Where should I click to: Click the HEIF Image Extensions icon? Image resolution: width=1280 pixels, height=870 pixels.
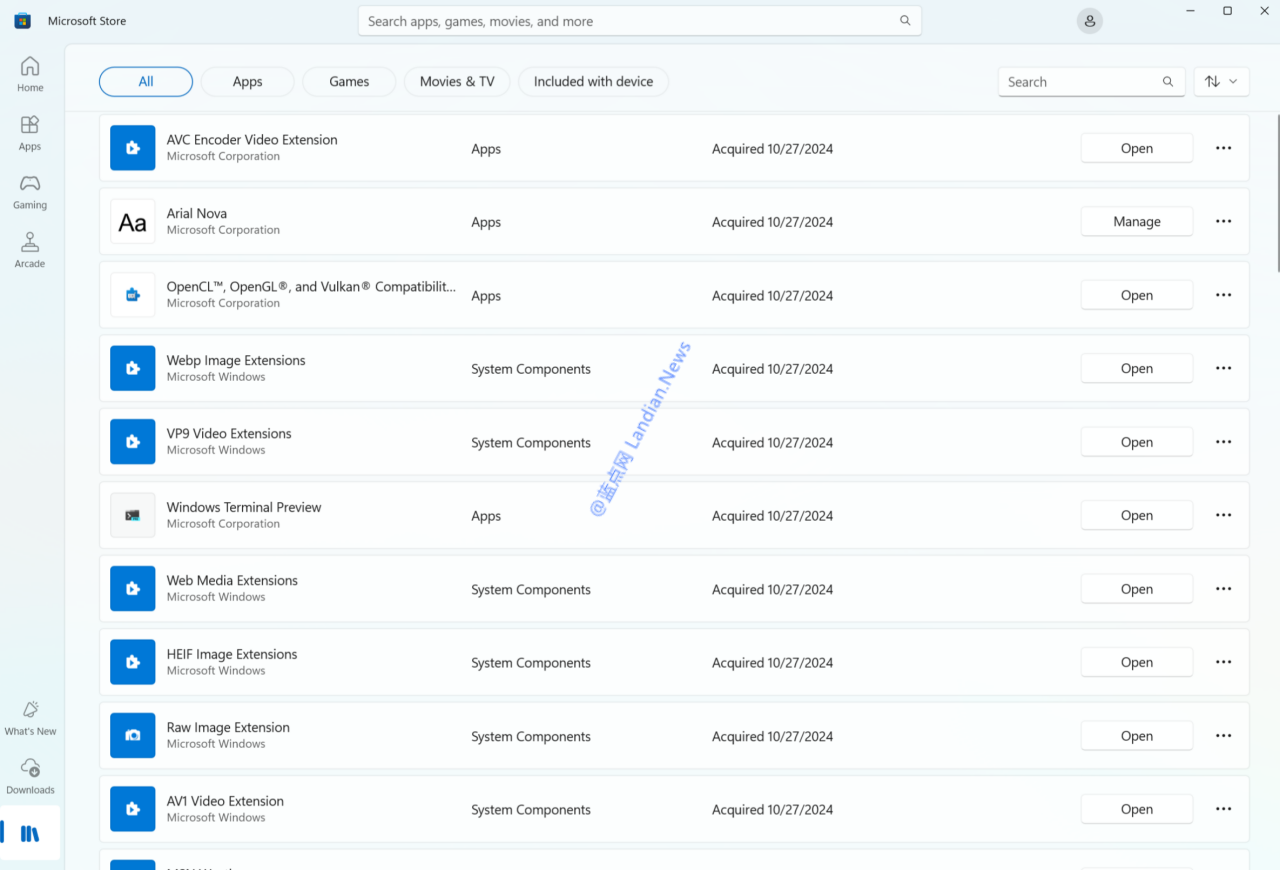(x=133, y=662)
